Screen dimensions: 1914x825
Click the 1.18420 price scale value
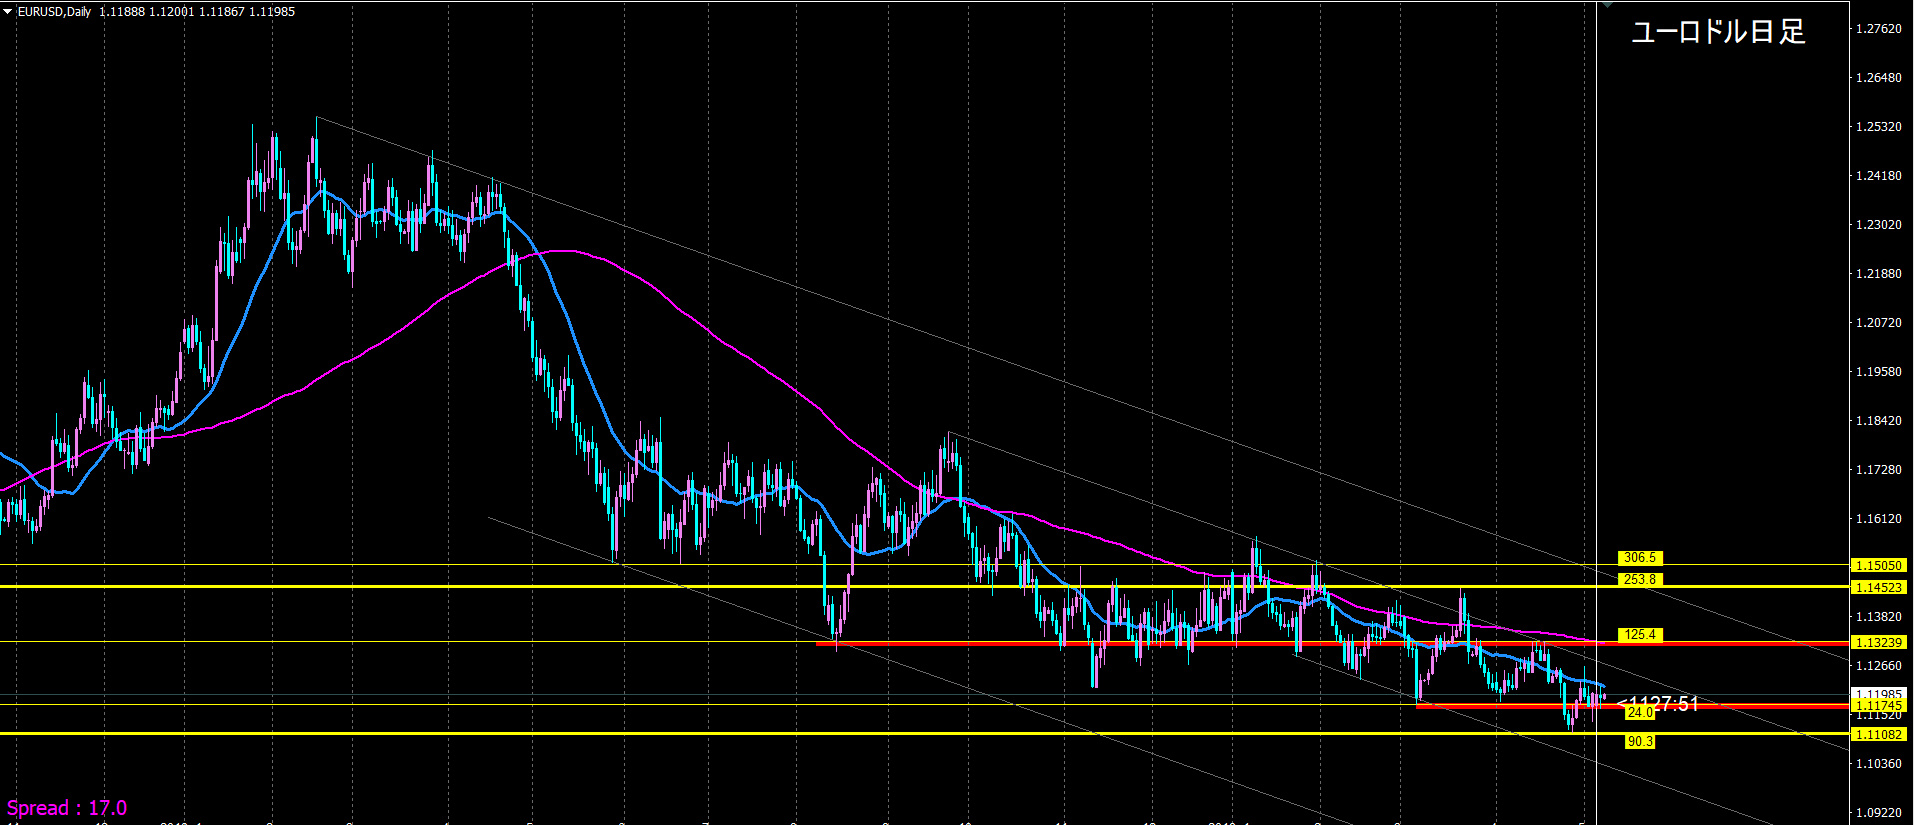pos(1878,421)
